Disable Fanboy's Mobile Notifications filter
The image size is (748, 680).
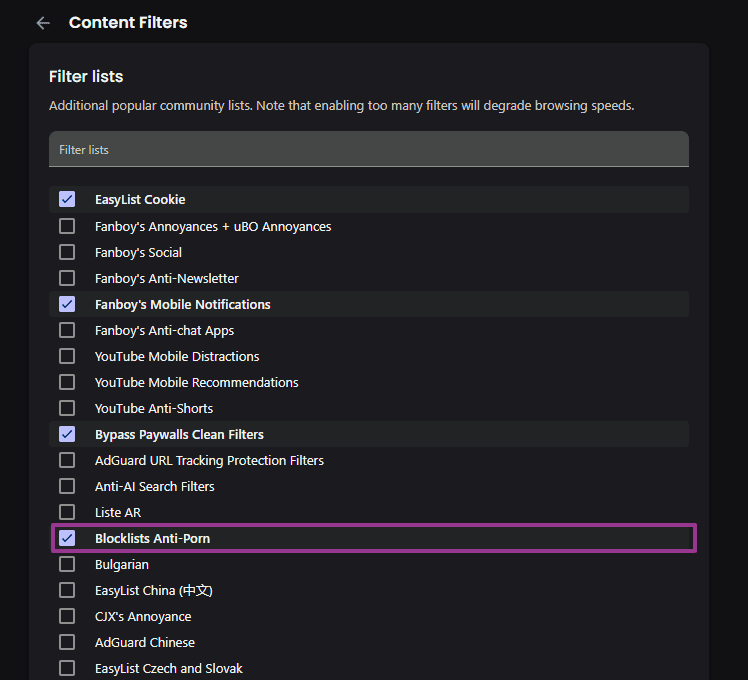pos(67,304)
